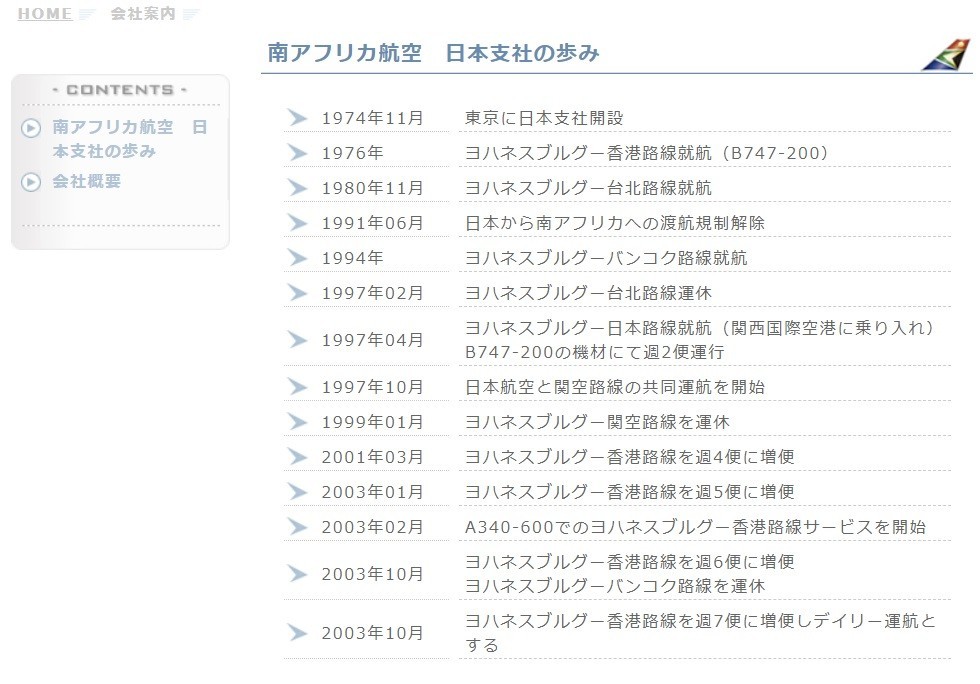The height and width of the screenshot is (684, 980).
Task: Select the text 東京に日本支社開設
Action: coord(544,118)
